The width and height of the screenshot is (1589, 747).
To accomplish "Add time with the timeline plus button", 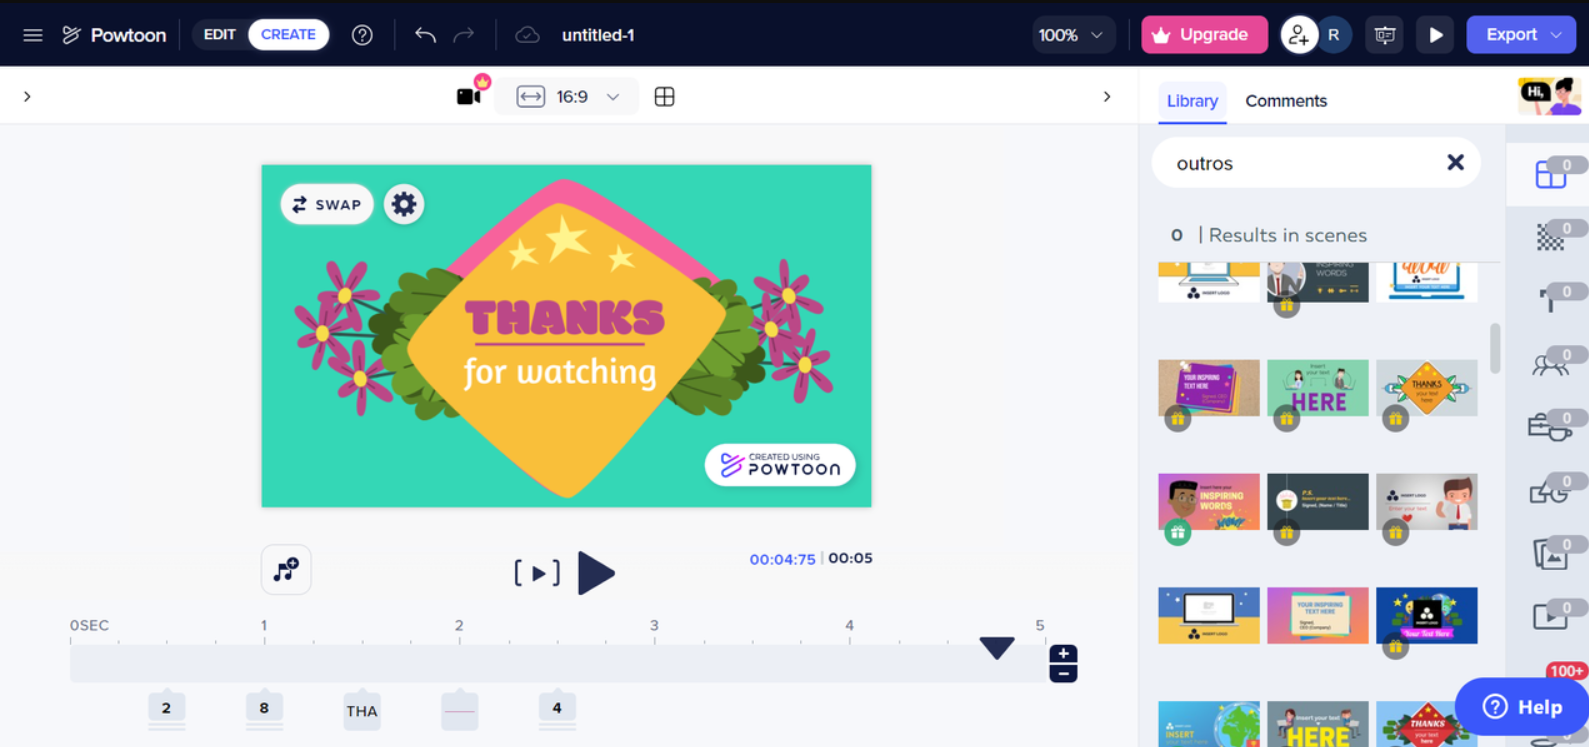I will click(1063, 654).
